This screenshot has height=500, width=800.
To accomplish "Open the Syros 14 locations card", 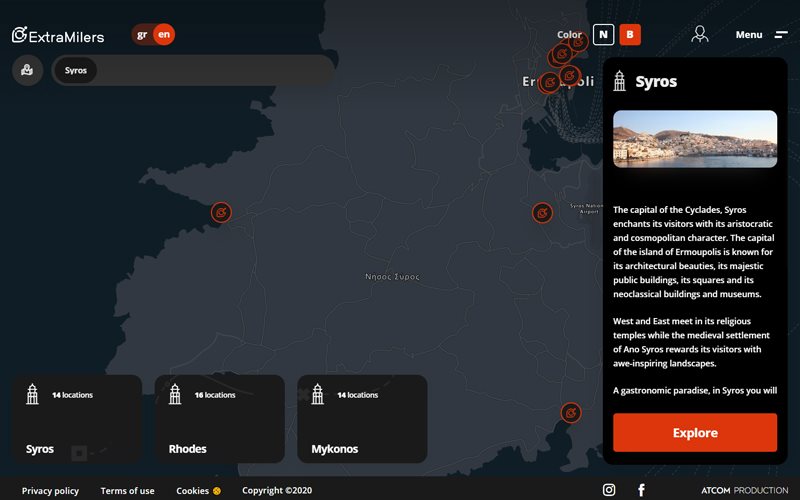I will tap(76, 419).
